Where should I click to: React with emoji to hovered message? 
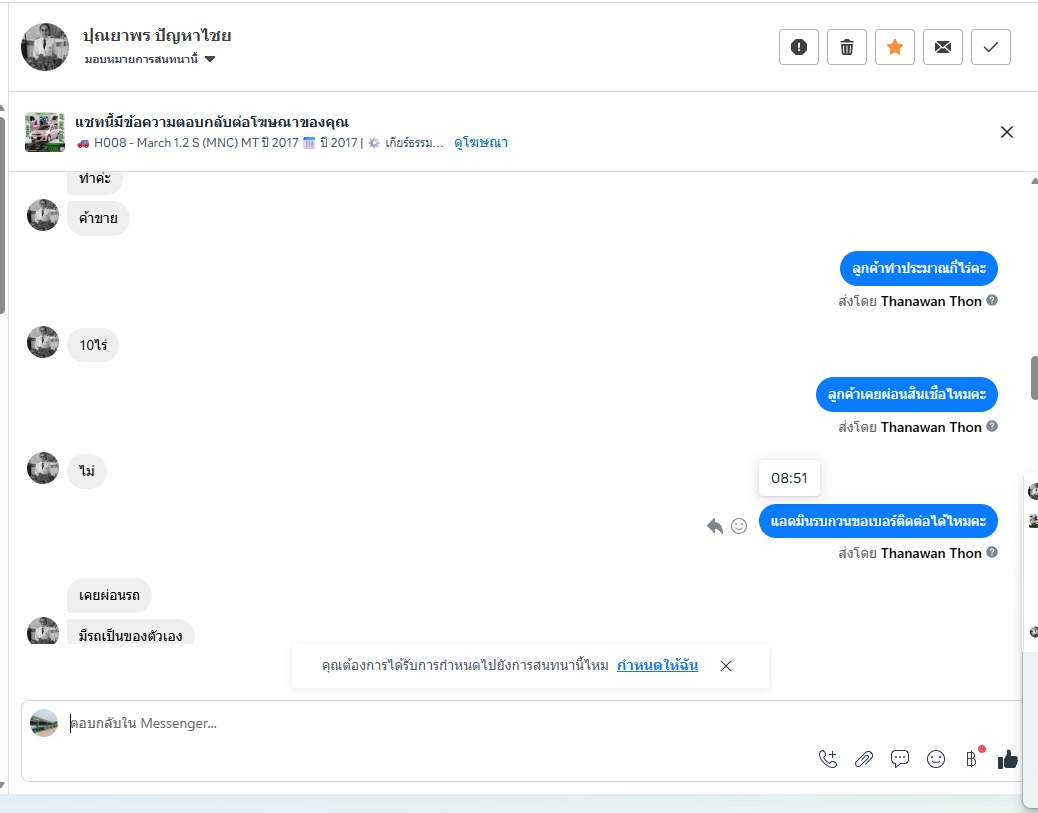pos(739,526)
